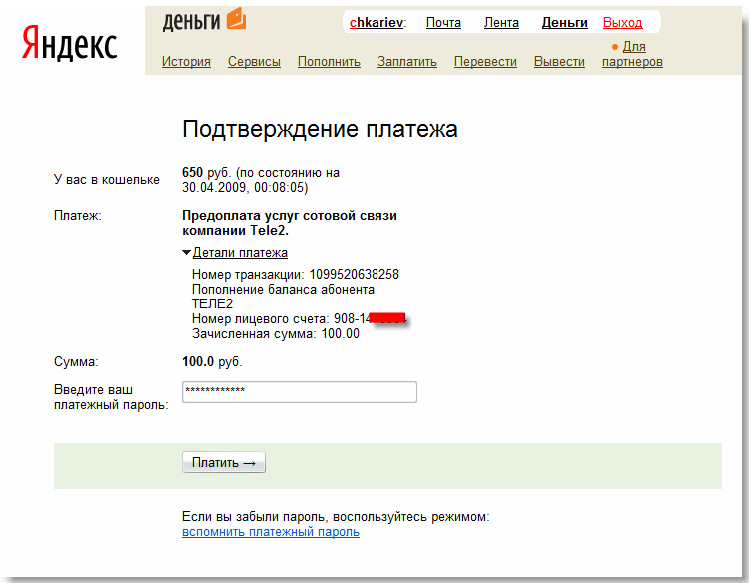This screenshot has height=583, width=749.
Task: Open the История tab
Action: (186, 62)
